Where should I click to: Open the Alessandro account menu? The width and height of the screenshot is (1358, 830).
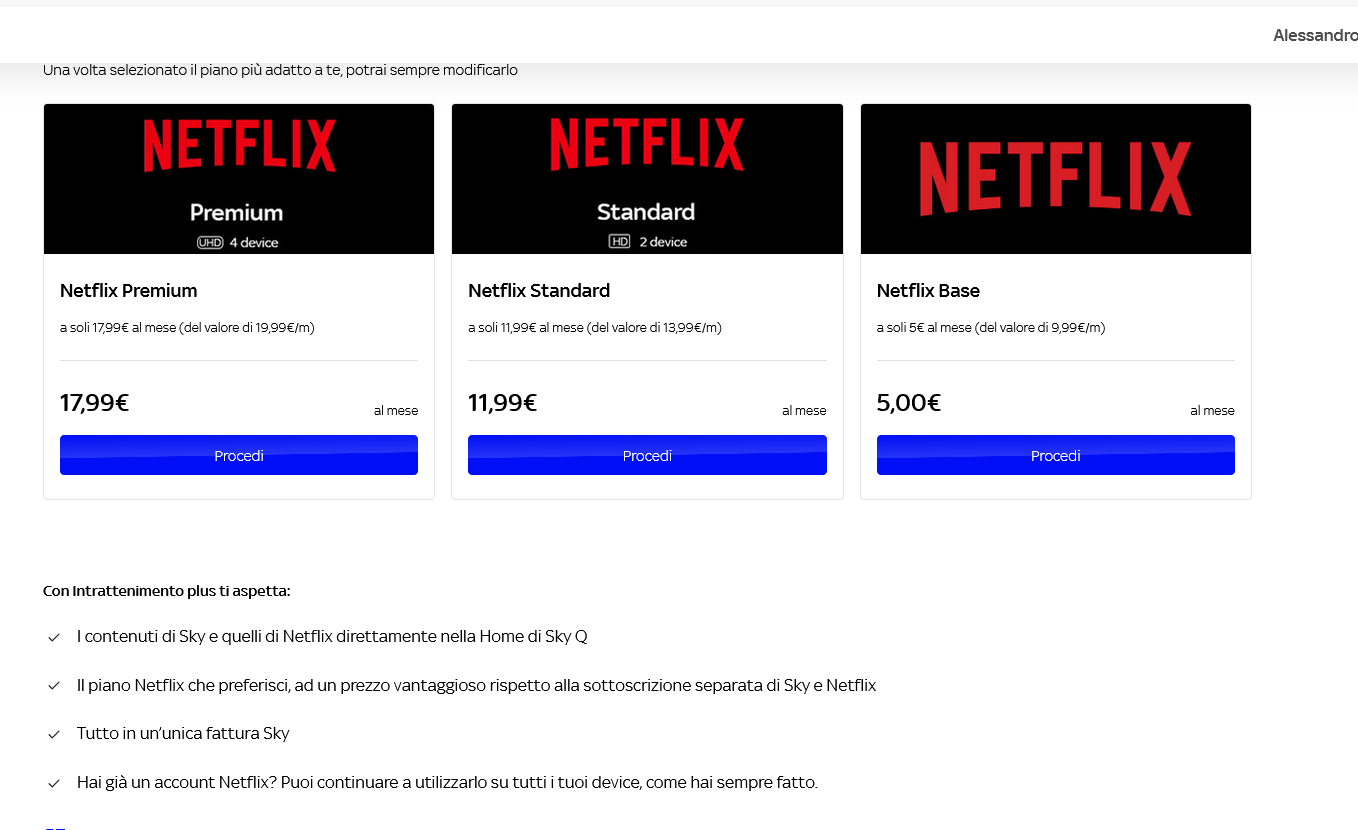[1315, 35]
